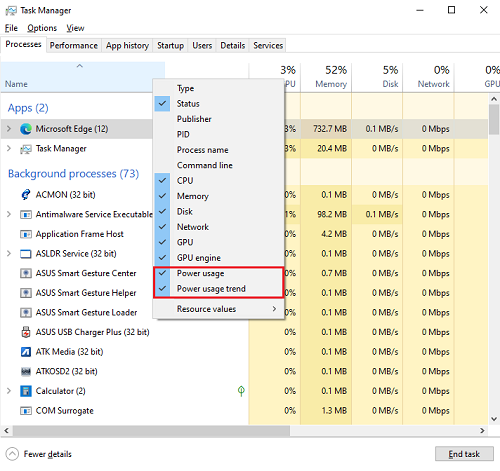
Task: Click the vertical scrollbar up arrow
Action: (x=494, y=99)
